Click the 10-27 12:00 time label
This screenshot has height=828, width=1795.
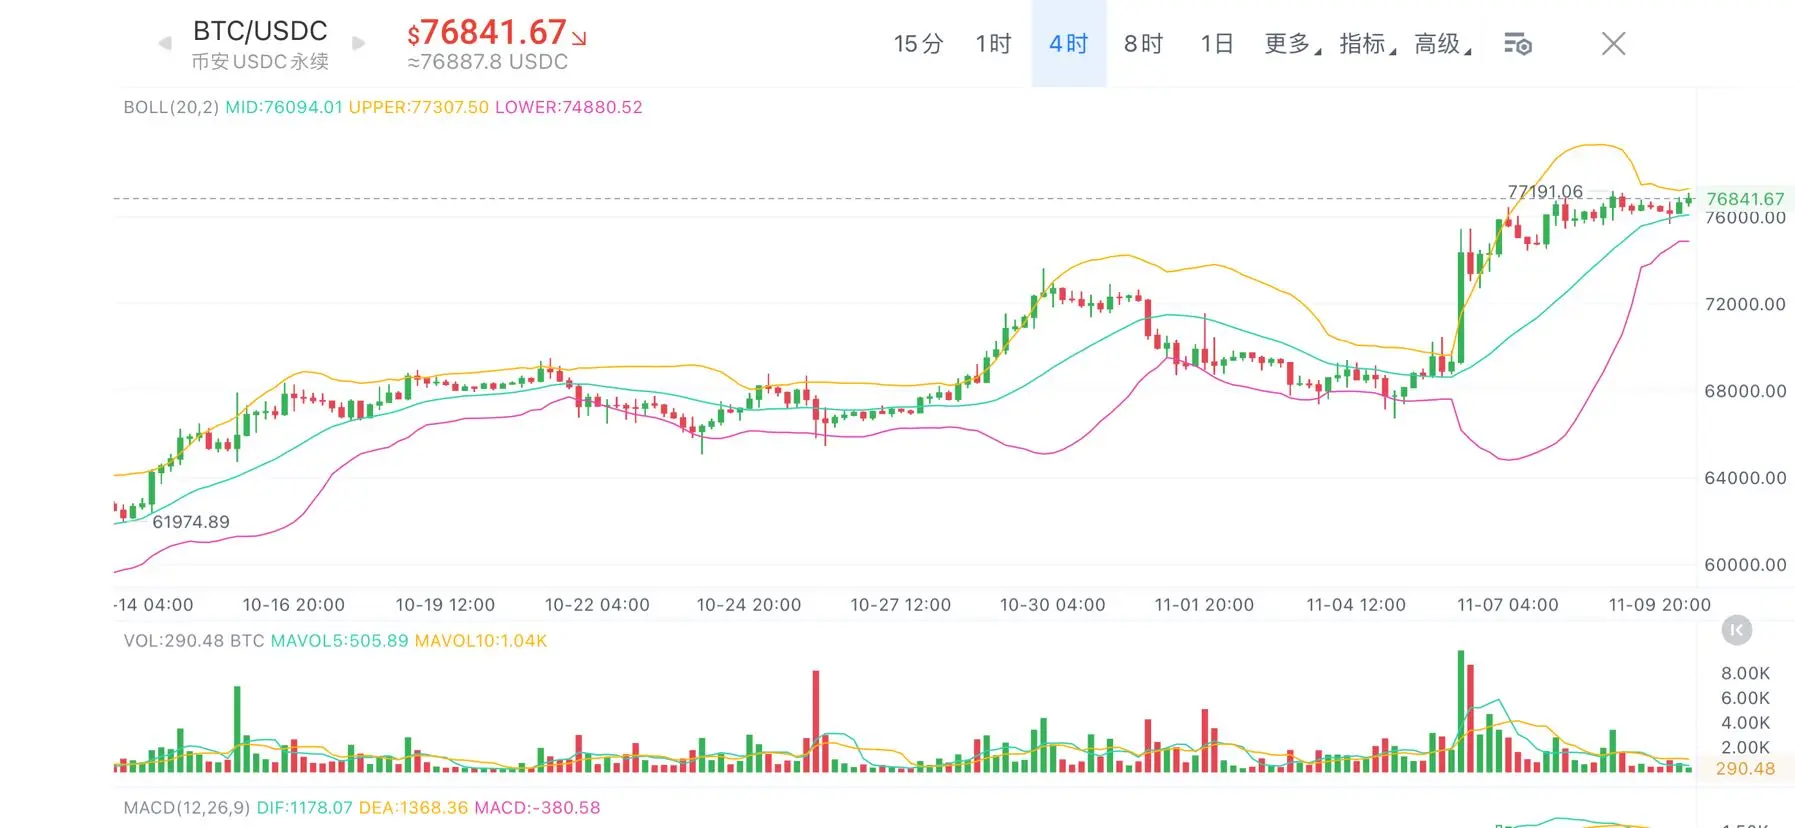click(901, 605)
